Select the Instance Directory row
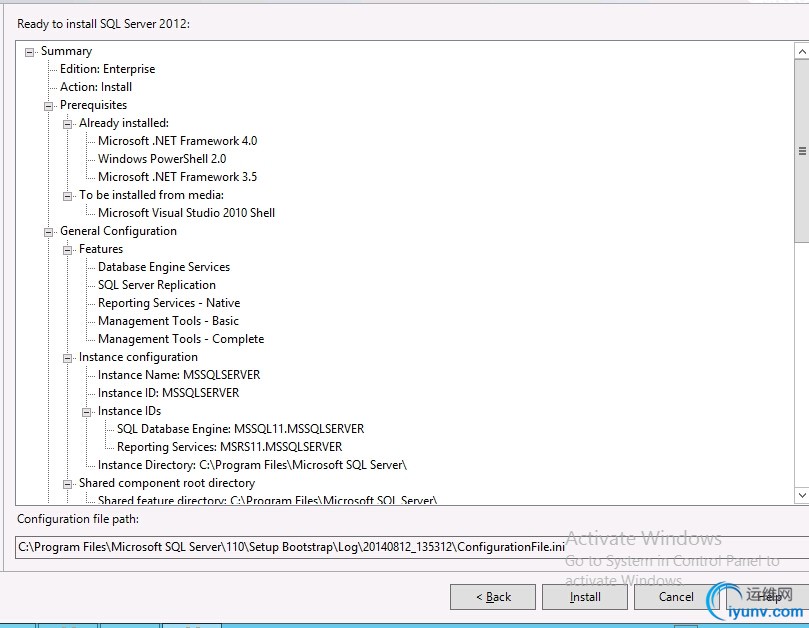Image resolution: width=809 pixels, height=628 pixels. tap(252, 465)
